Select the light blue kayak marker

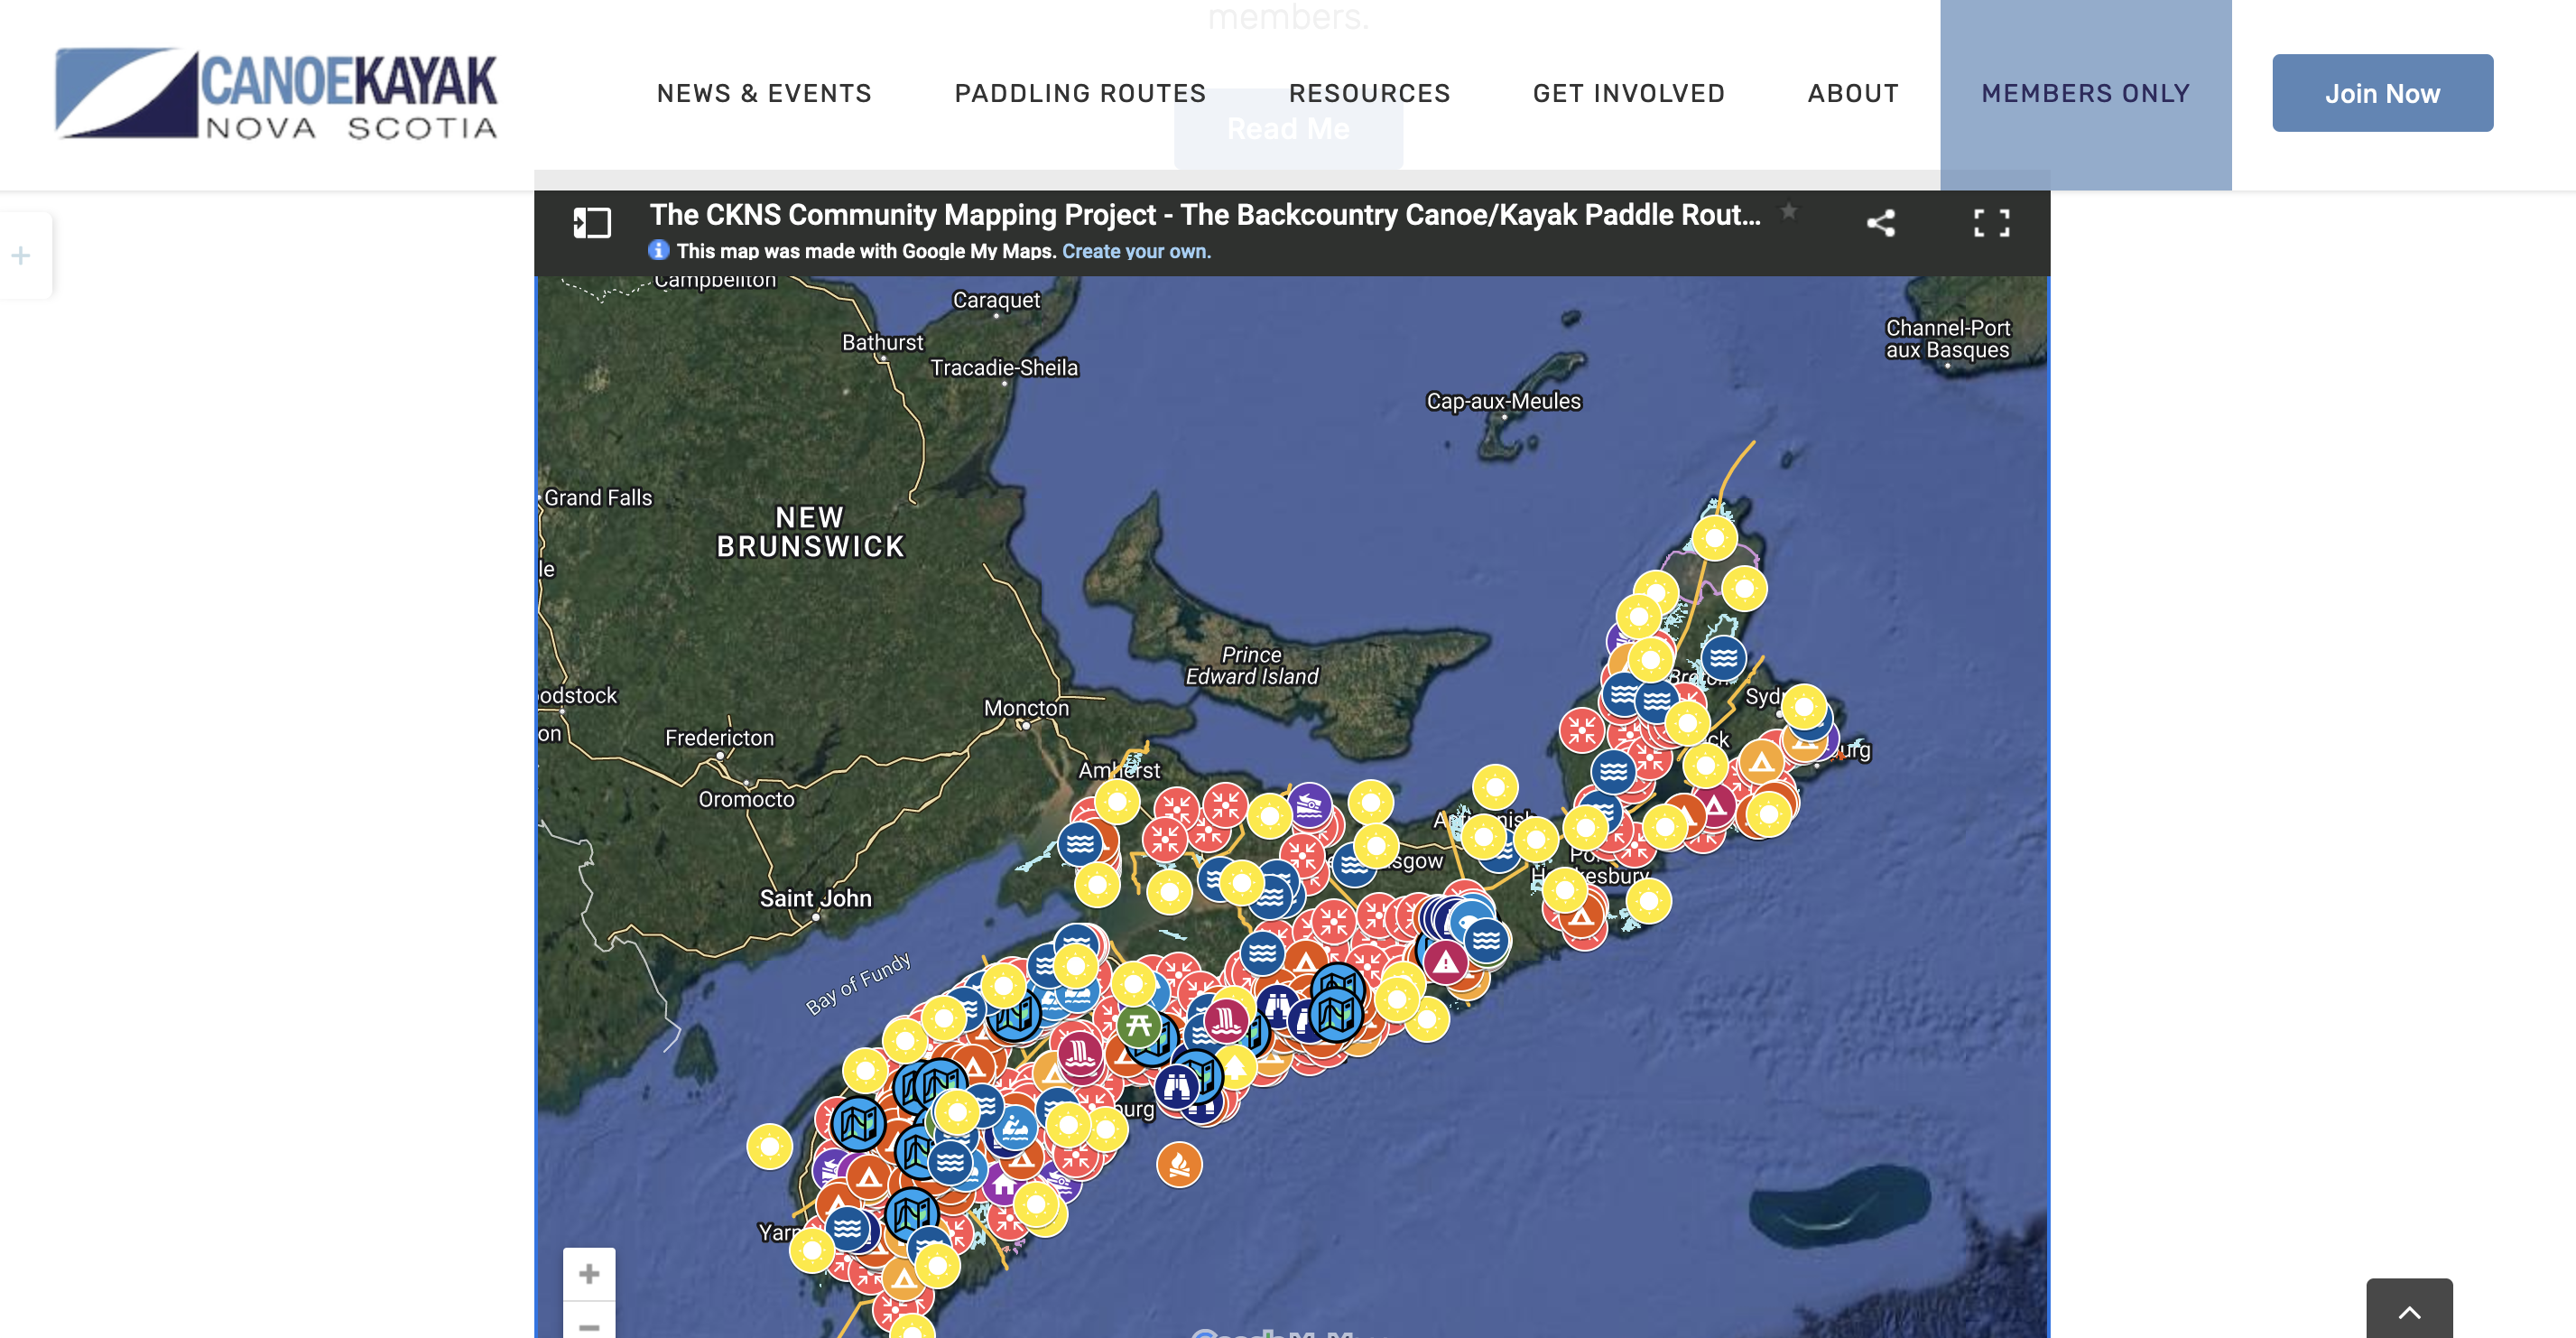pyautogui.click(x=1016, y=1128)
